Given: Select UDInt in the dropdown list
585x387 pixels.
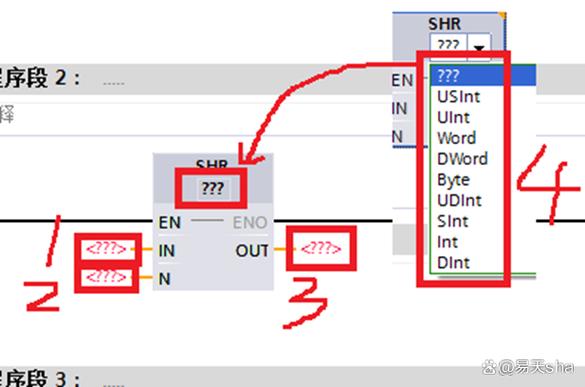Looking at the screenshot, I should 459,201.
